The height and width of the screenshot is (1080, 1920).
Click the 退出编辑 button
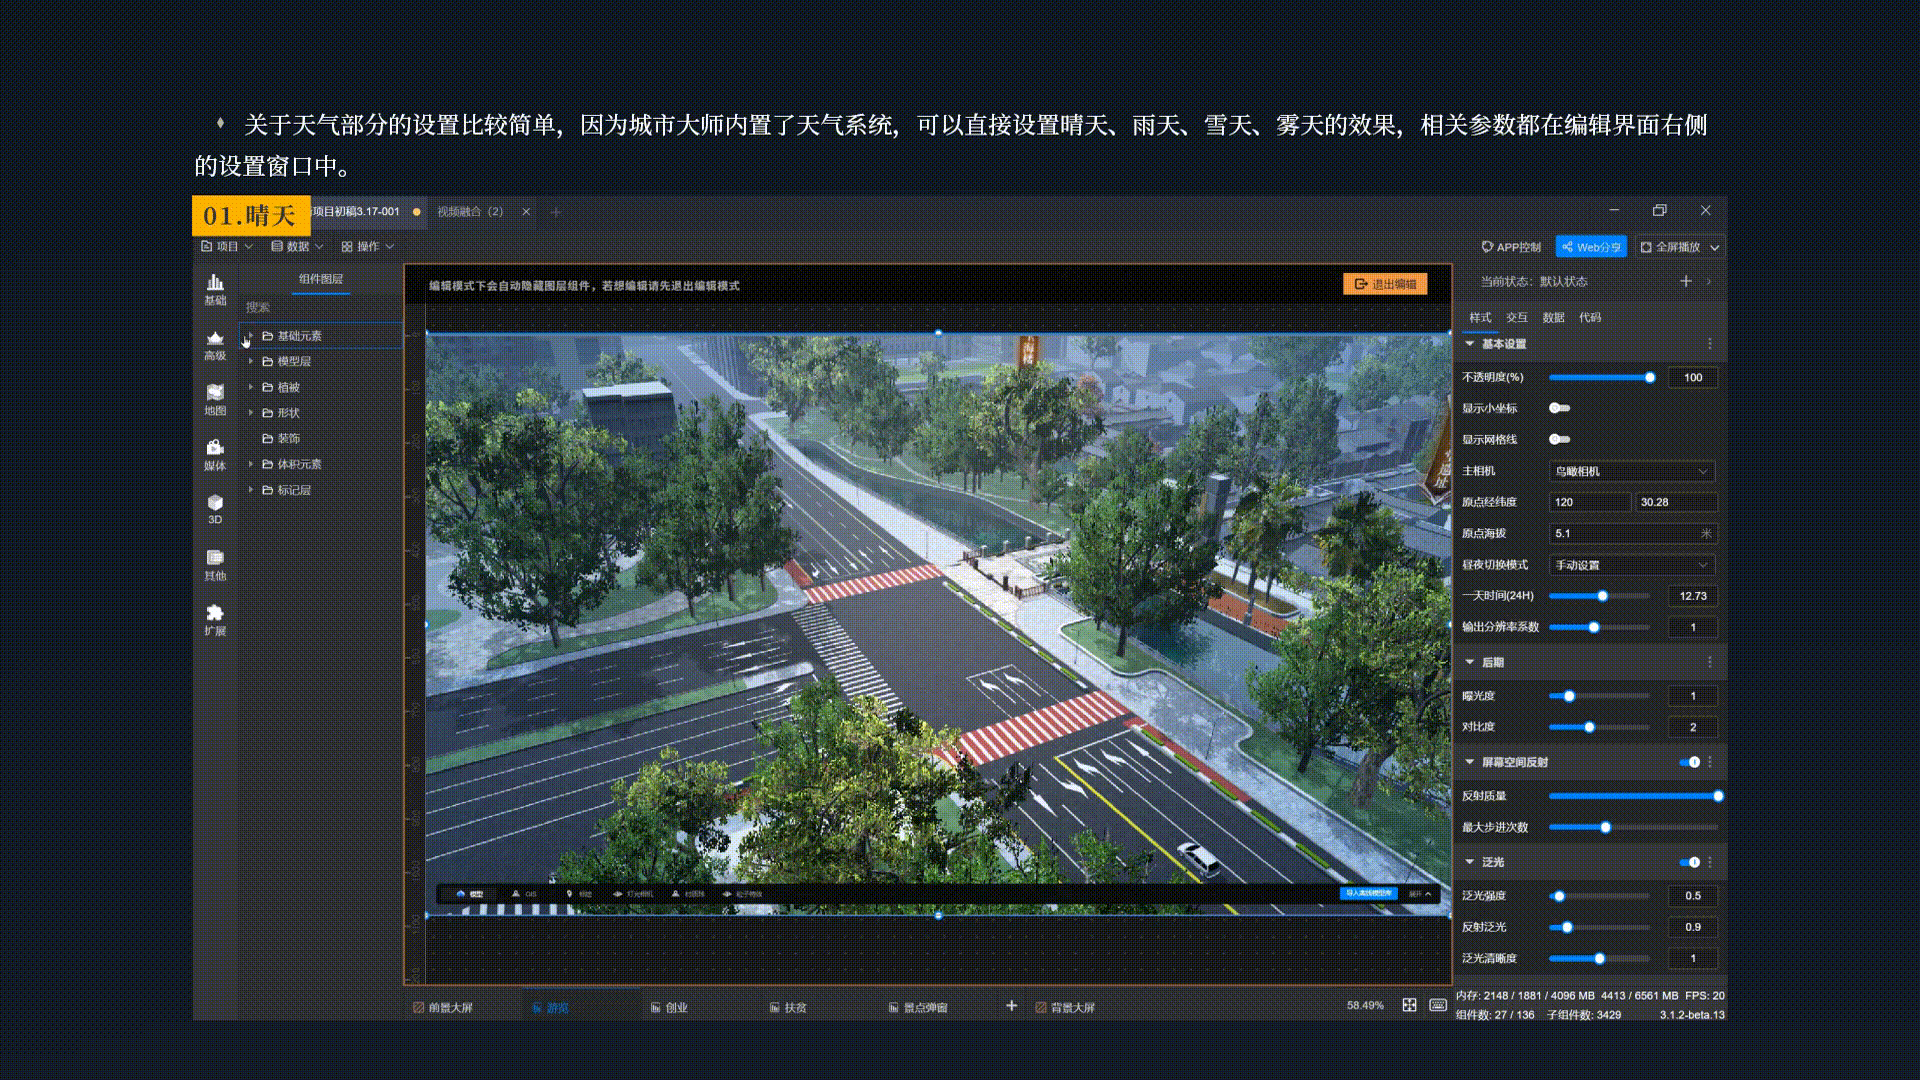tap(1385, 284)
